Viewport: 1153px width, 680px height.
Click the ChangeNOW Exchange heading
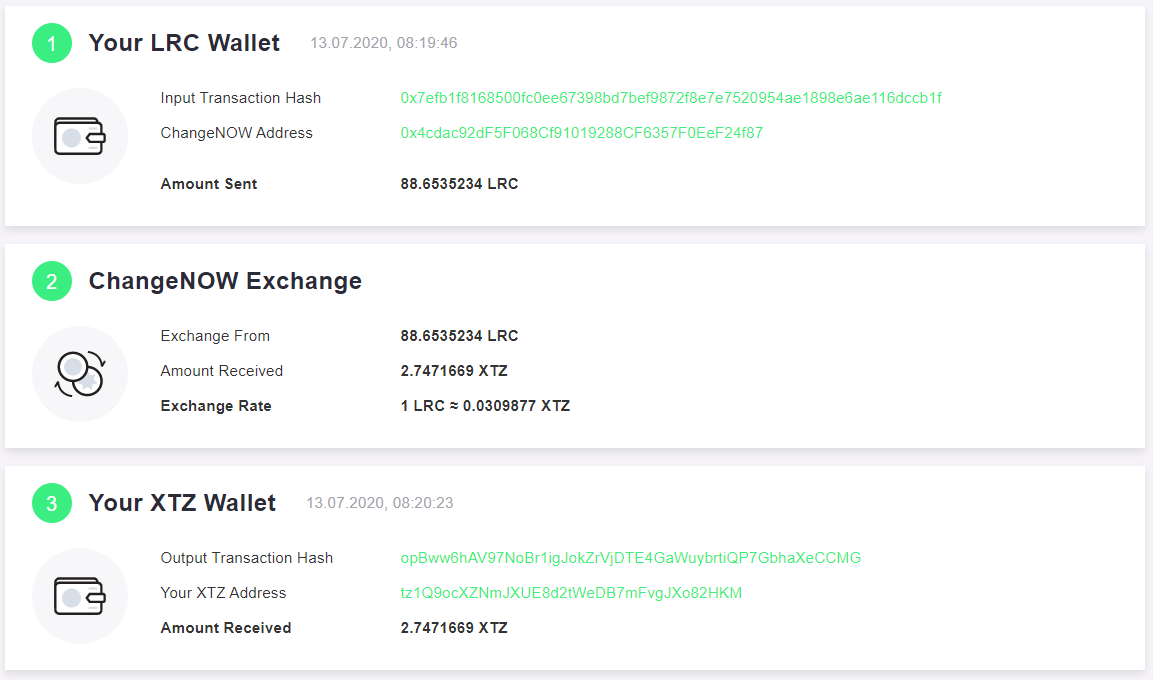[225, 281]
